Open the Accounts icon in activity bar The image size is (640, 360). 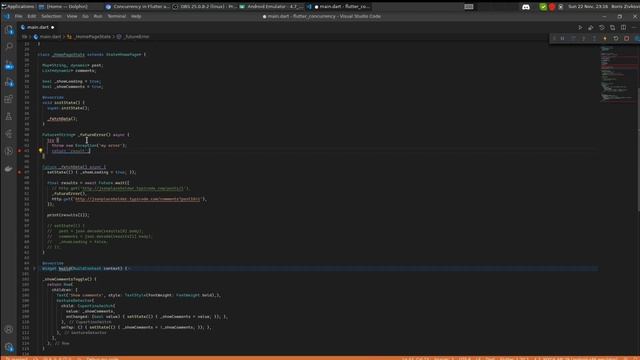(x=9, y=329)
